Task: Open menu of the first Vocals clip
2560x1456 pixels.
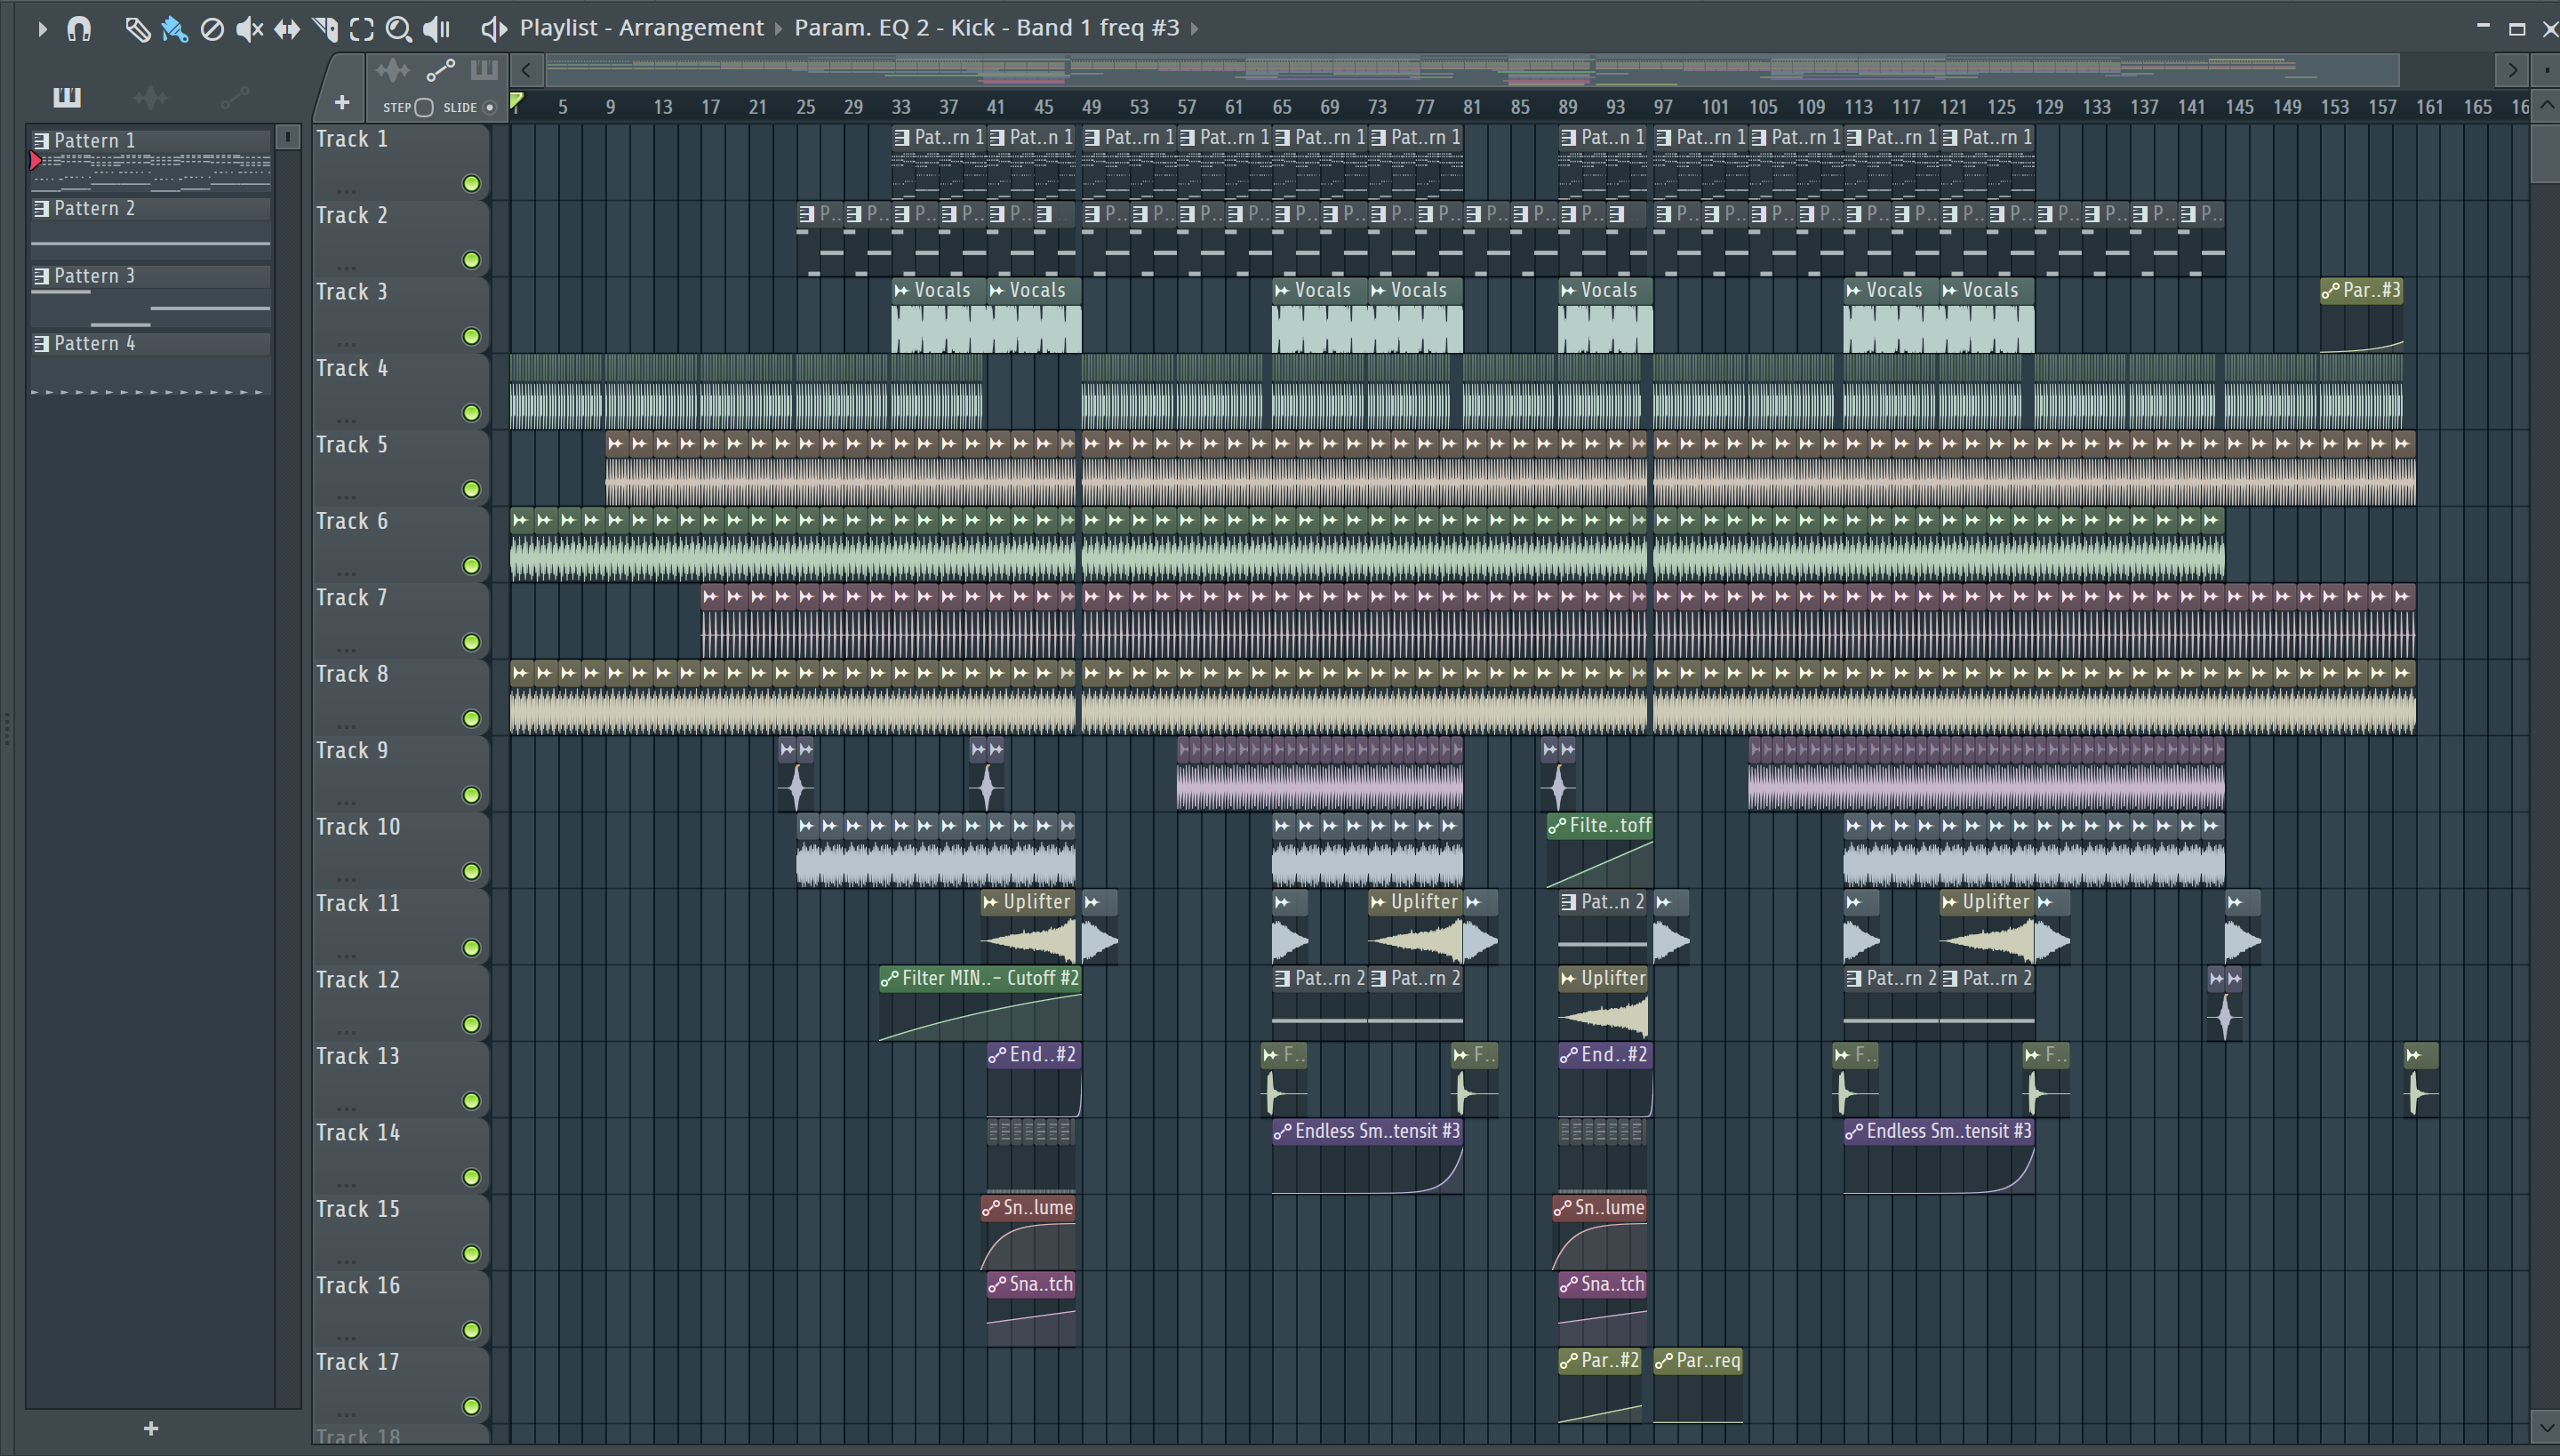Action: [901, 291]
